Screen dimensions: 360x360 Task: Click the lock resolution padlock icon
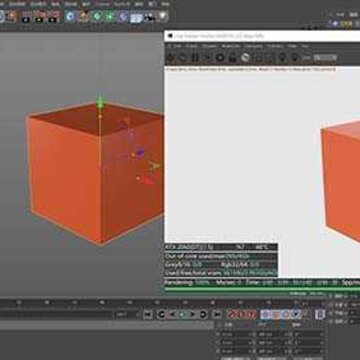233,58
